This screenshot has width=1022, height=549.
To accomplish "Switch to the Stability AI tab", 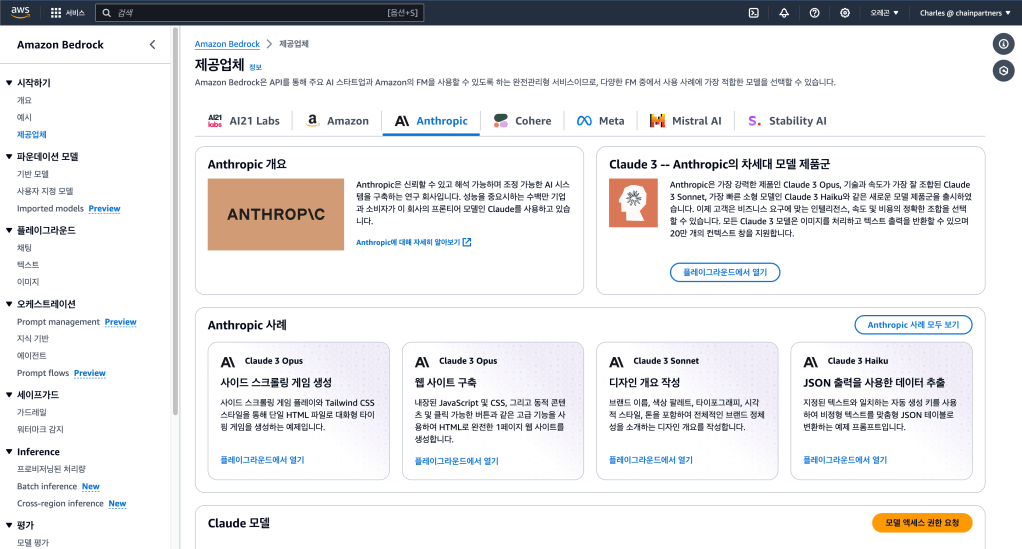I will tap(787, 121).
